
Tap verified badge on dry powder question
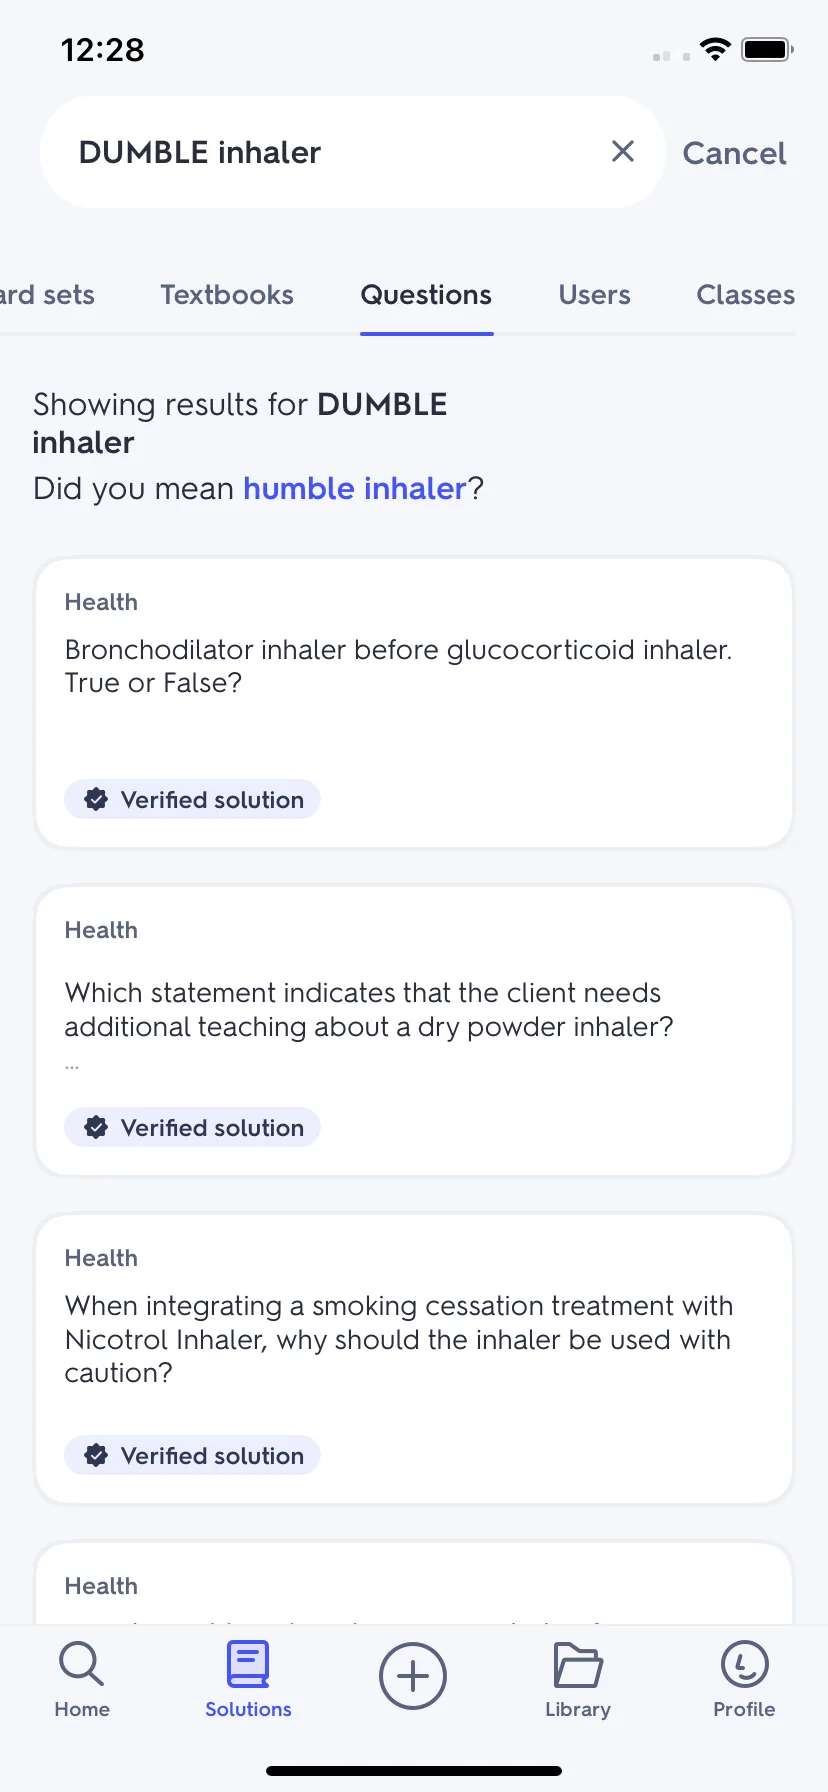pyautogui.click(x=193, y=1127)
